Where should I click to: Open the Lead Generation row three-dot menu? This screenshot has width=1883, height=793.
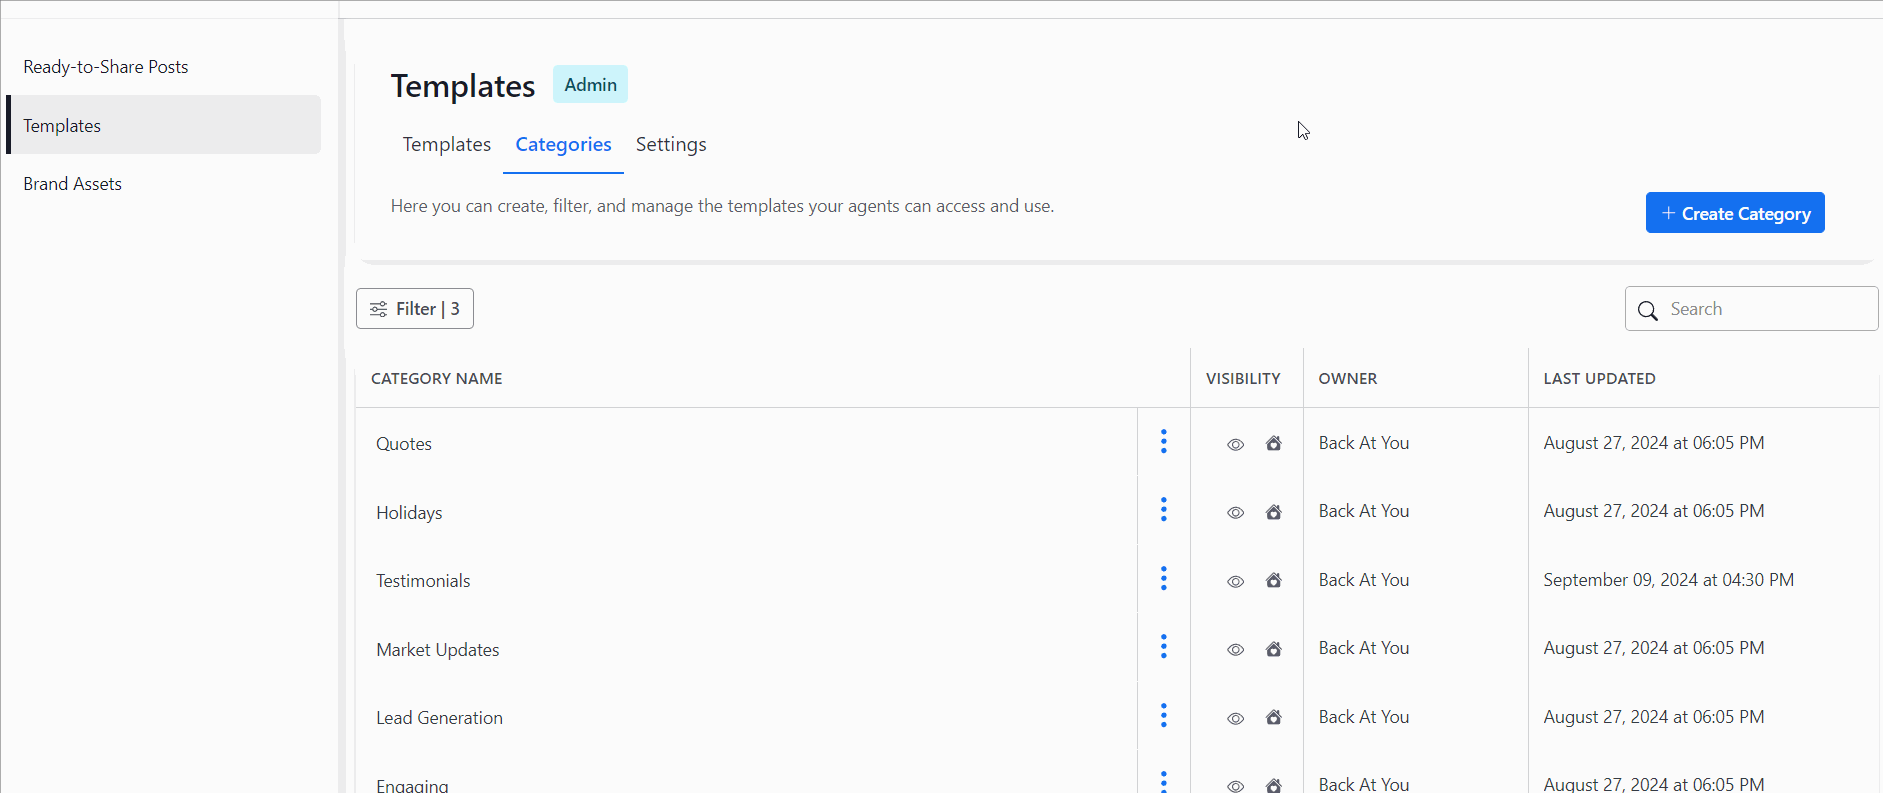pos(1163,716)
